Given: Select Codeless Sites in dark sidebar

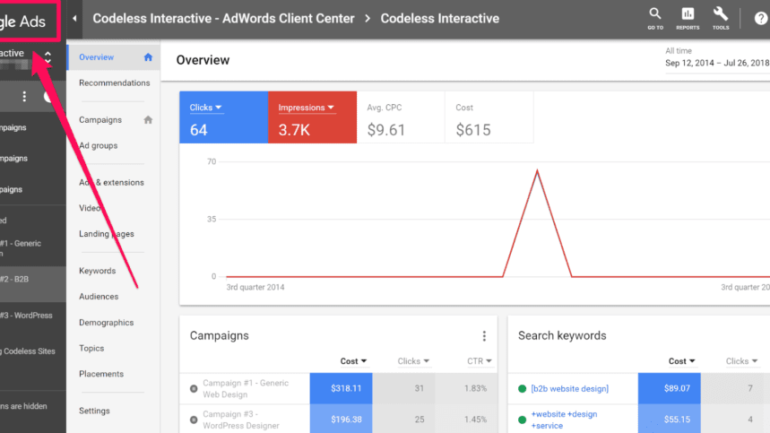Looking at the screenshot, I should [28, 352].
